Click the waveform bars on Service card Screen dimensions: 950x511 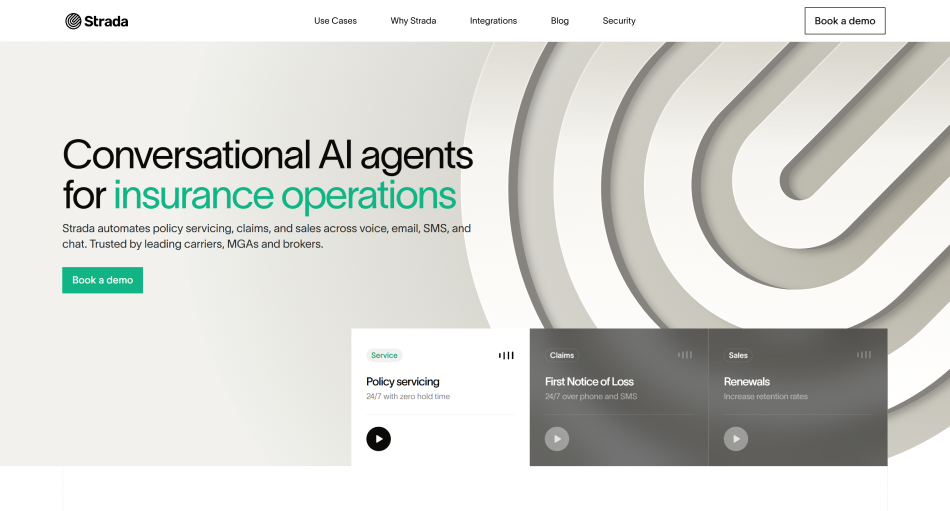507,355
